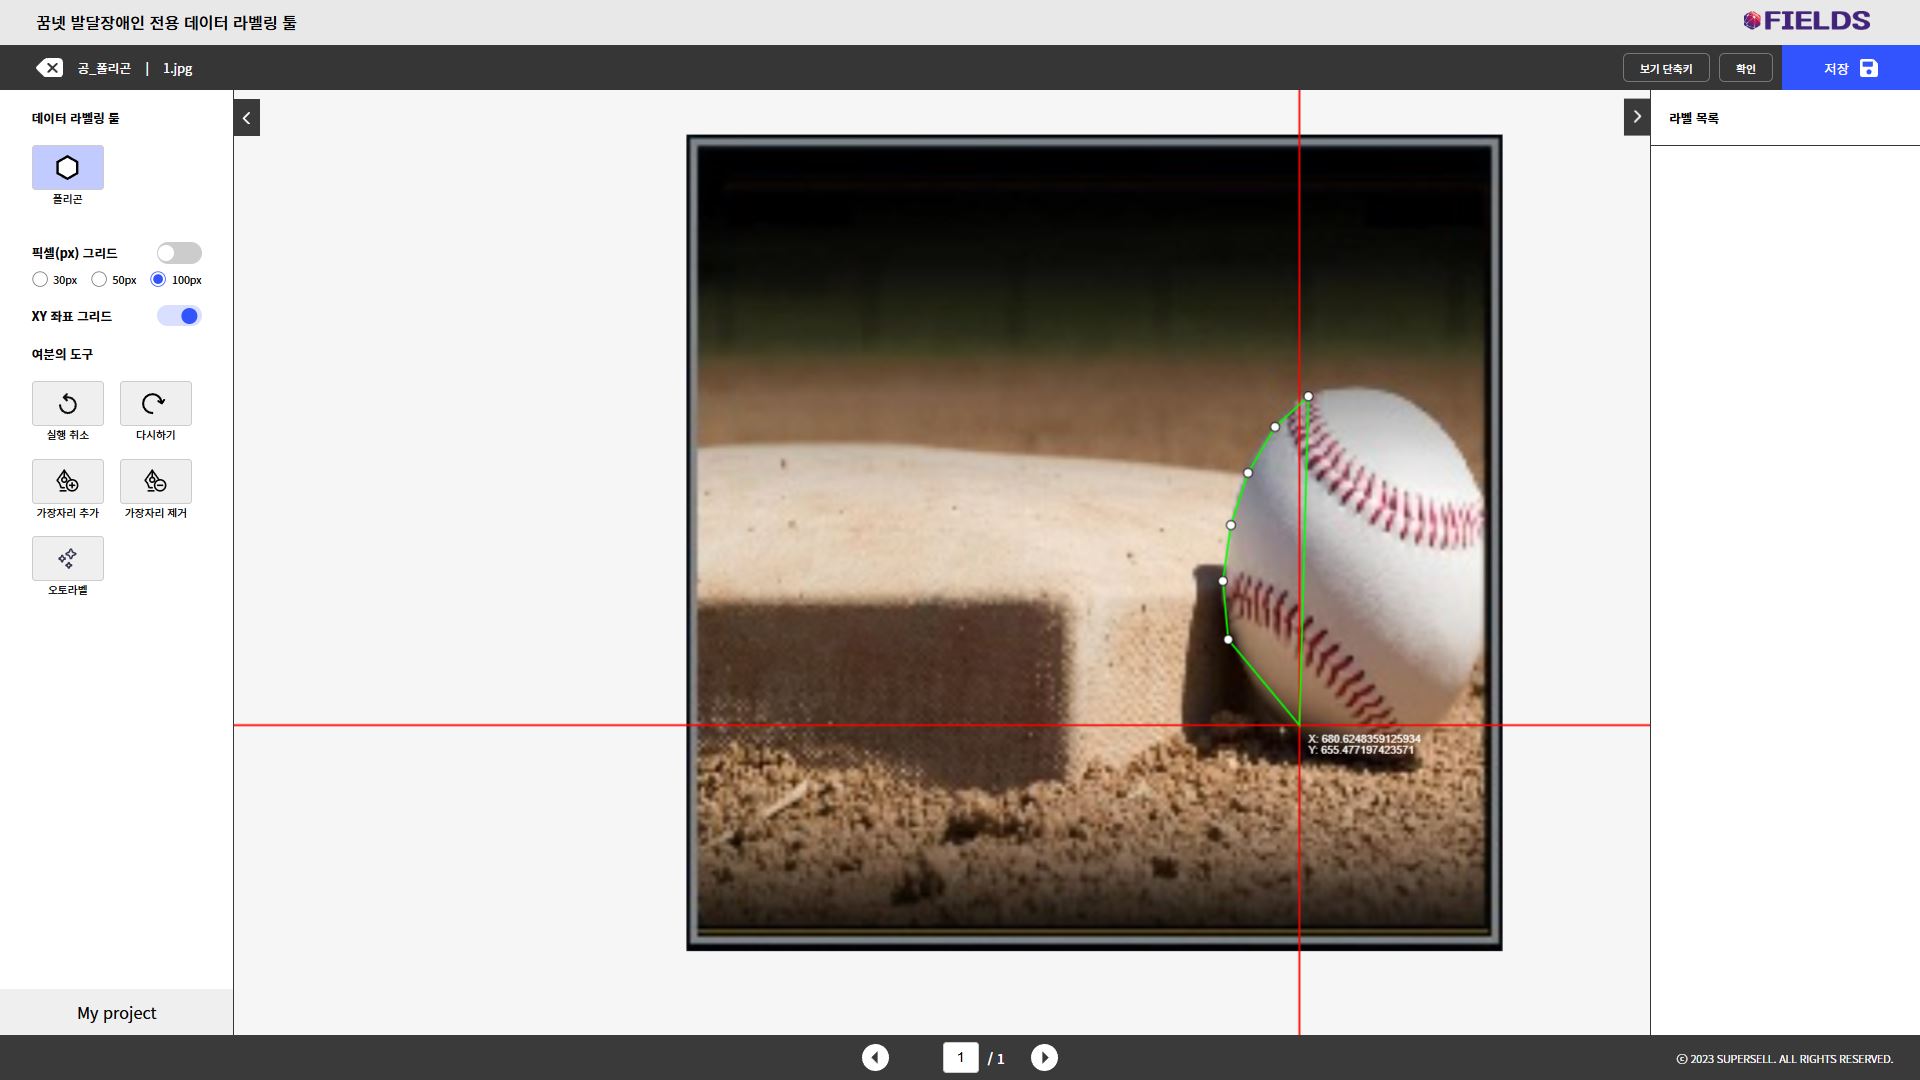Viewport: 1920px width, 1080px height.
Task: Toggle the pixel (px) grid switch
Action: 179,253
